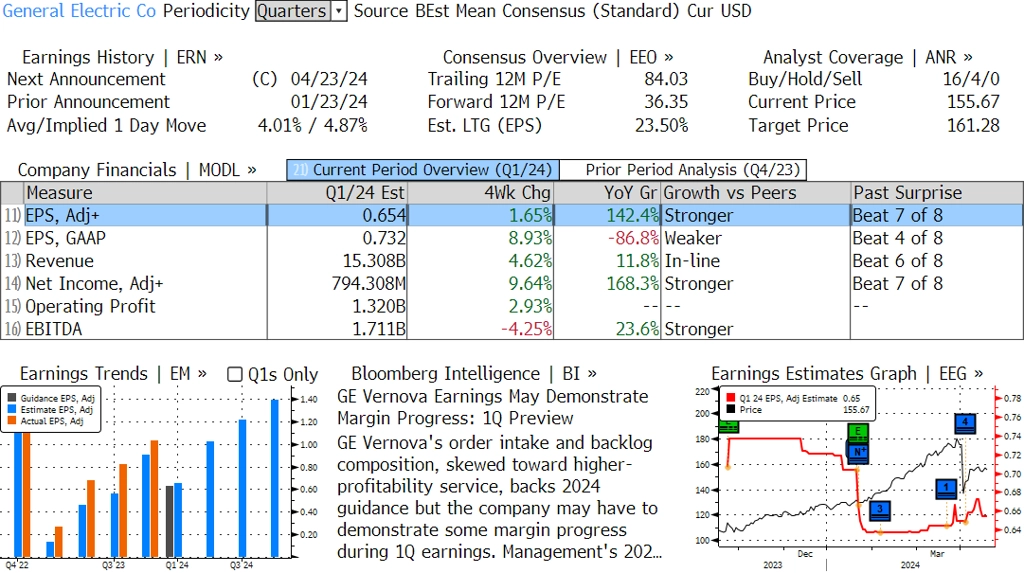This screenshot has height=573, width=1024.
Task: Select row 12) EPS, GAAP
Action: coord(512,238)
